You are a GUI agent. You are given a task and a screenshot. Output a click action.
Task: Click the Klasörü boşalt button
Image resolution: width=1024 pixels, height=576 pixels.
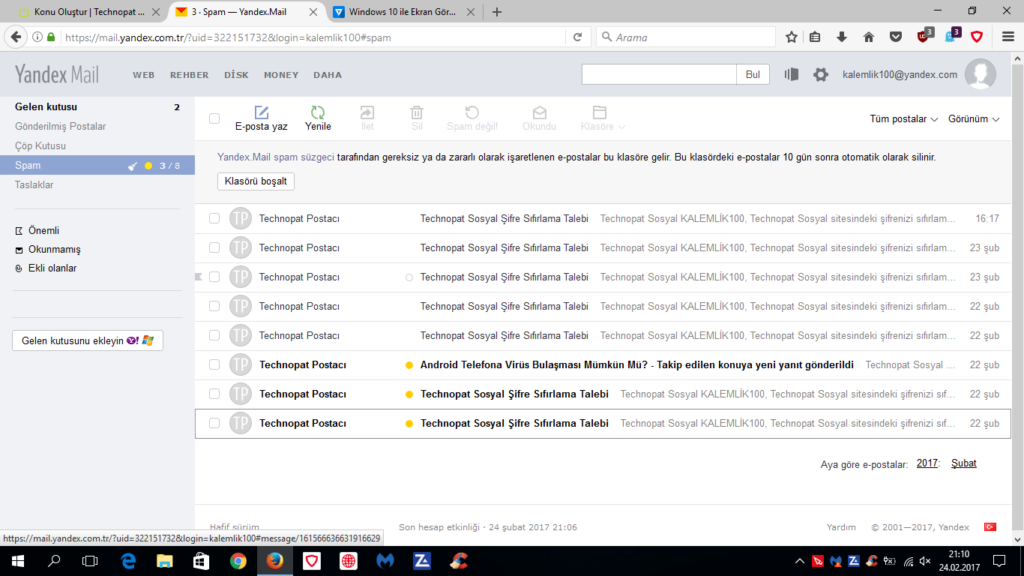(x=255, y=181)
